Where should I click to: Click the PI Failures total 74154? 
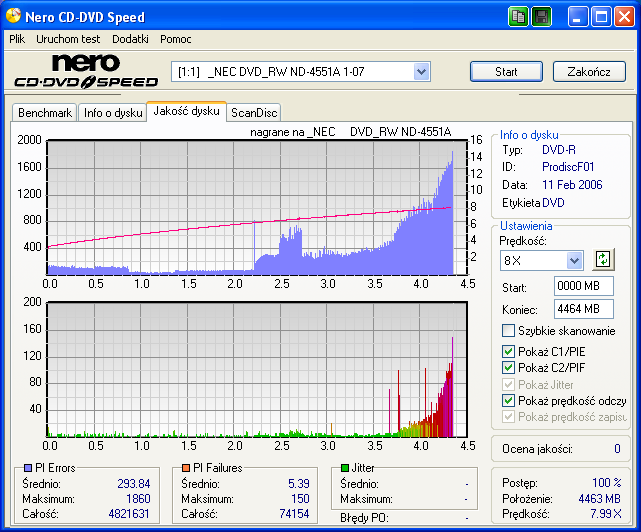point(294,514)
